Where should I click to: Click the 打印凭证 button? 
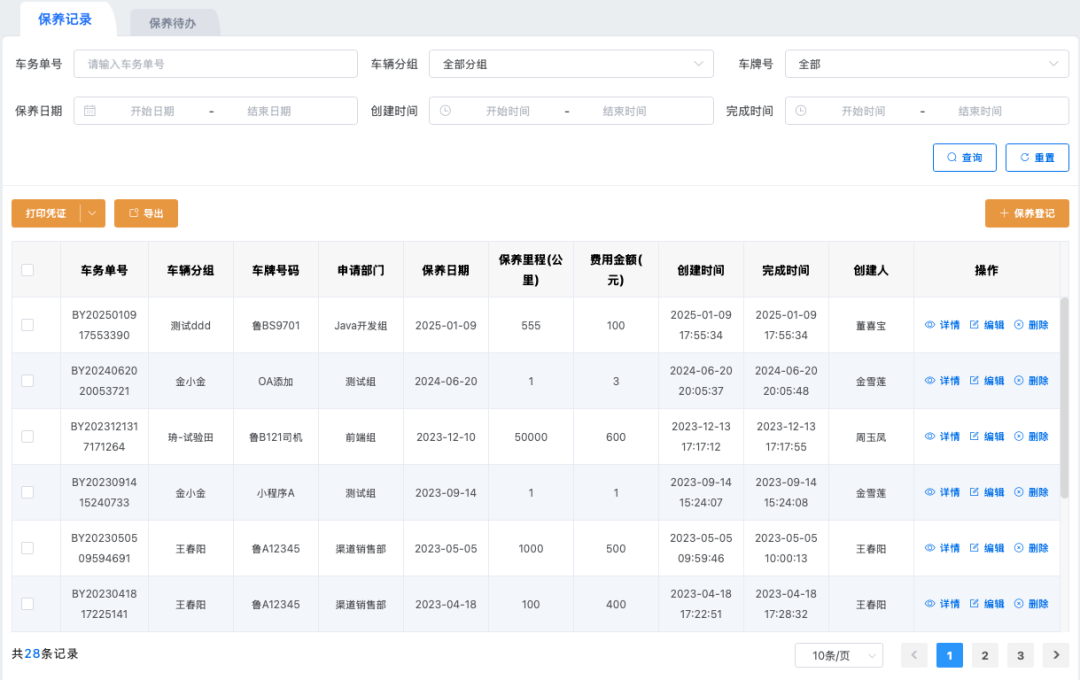pyautogui.click(x=45, y=214)
